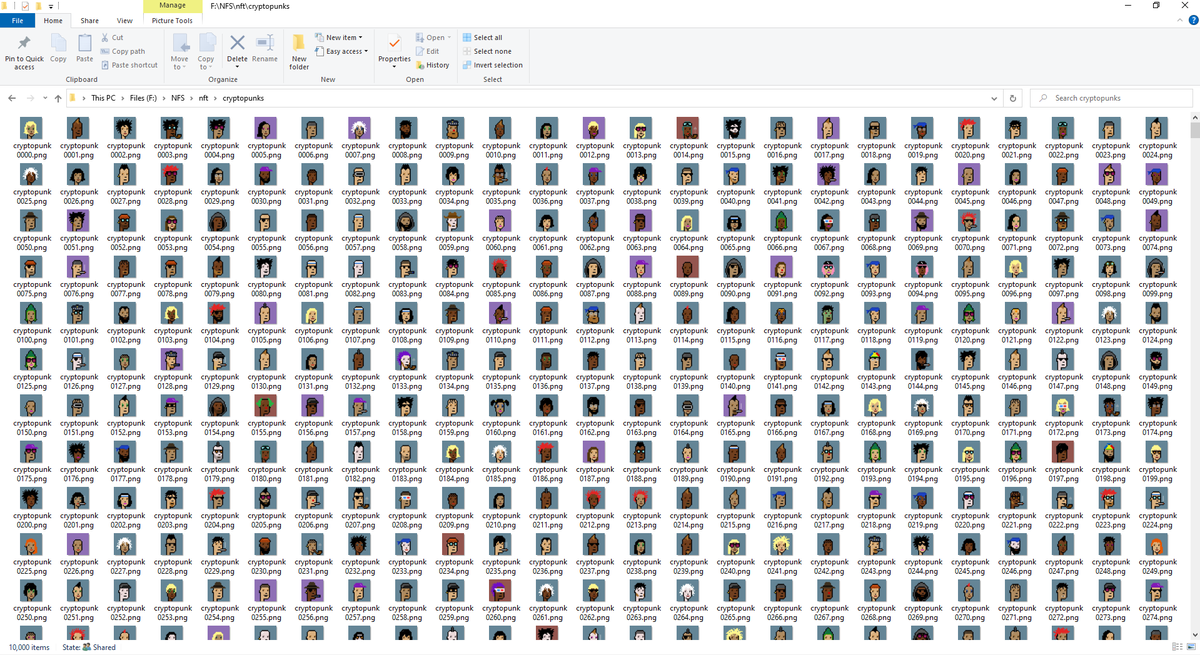Click the nft breadcrumb
Viewport: 1200px width, 655px height.
point(203,98)
